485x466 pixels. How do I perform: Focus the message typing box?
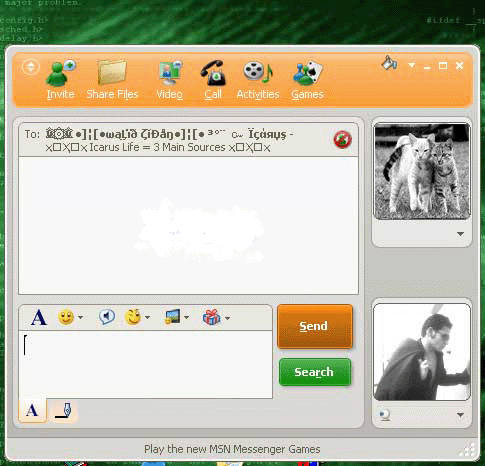coord(145,365)
